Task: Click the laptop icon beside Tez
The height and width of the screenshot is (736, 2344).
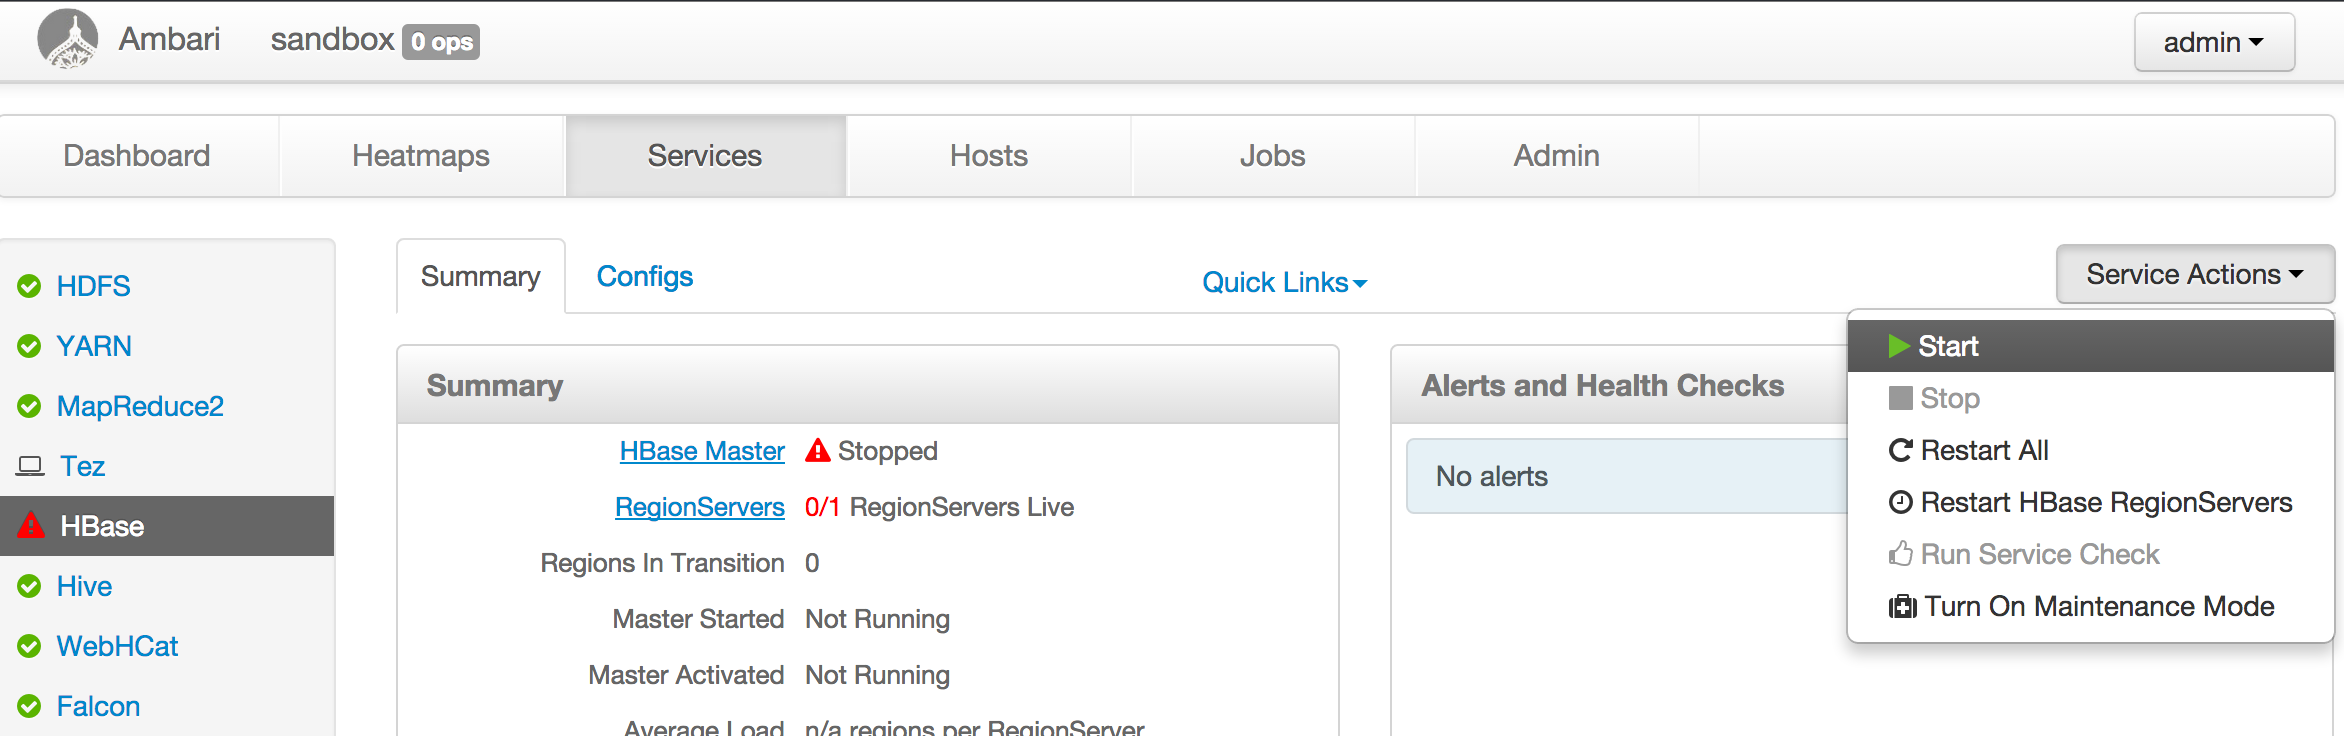Action: click(31, 466)
